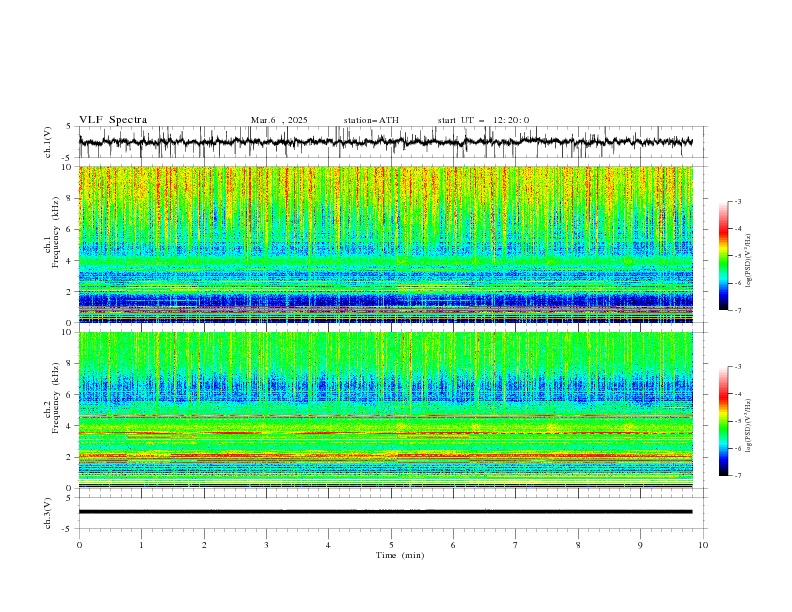Click ch.2 colorbar 'log(PSD)(V²/Hz)' label
Image resolution: width=792 pixels, height=612 pixels.
[749, 426]
